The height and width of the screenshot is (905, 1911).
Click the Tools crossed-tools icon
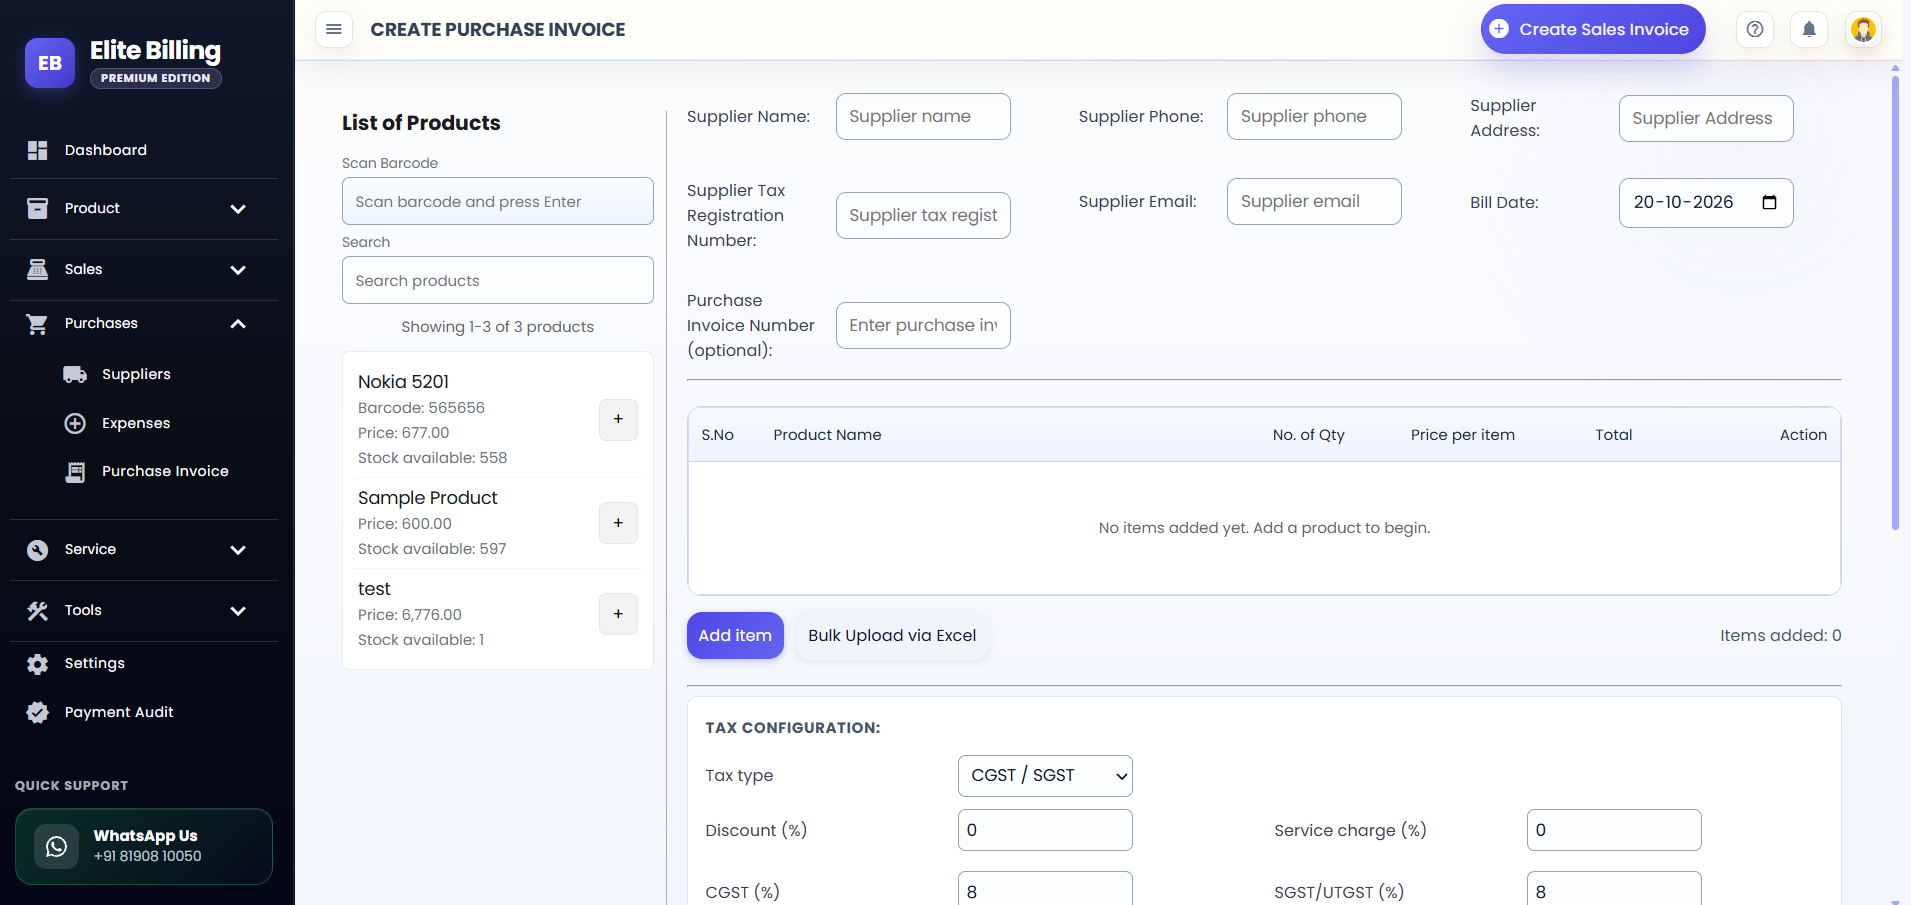(x=38, y=610)
